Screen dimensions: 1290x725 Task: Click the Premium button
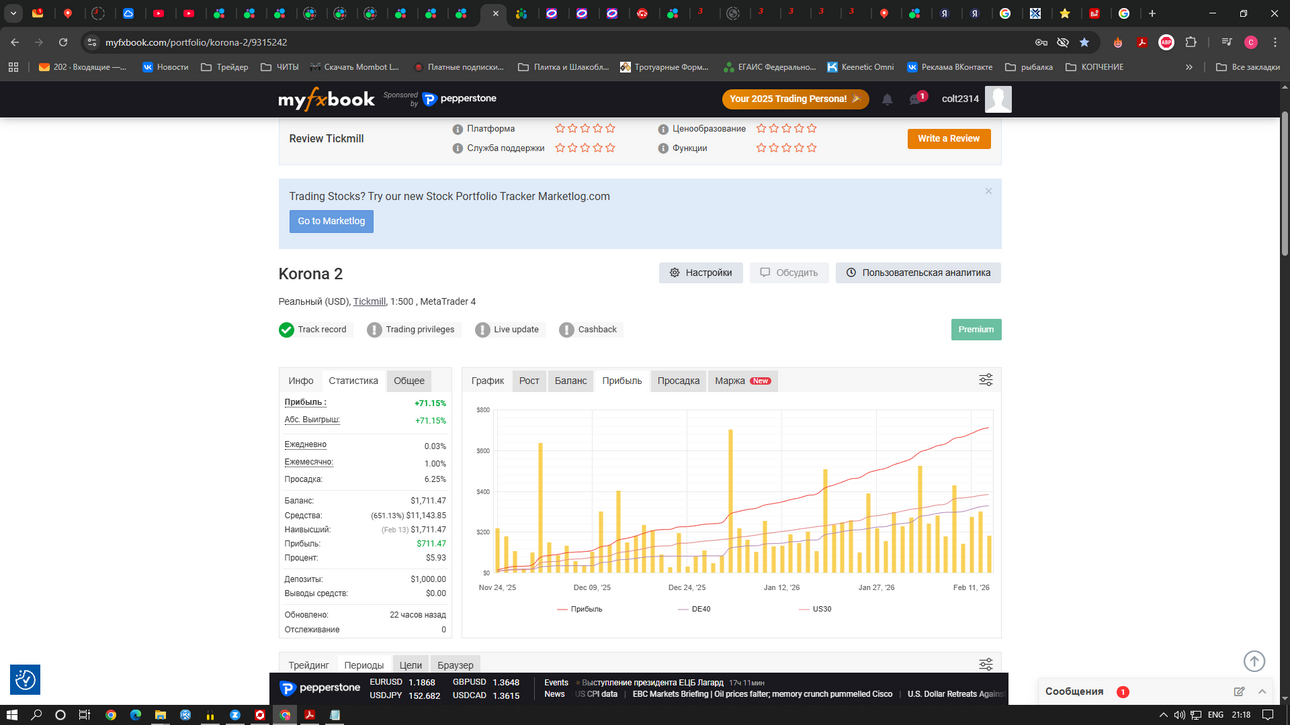coord(976,329)
